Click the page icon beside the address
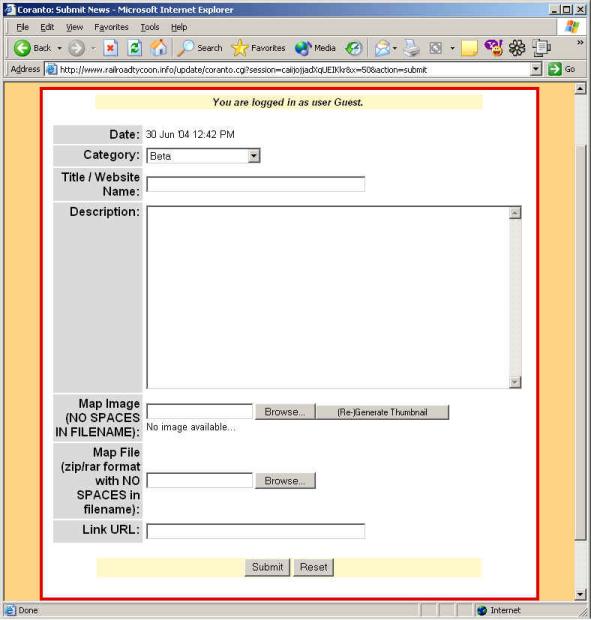The image size is (591, 620). pos(51,70)
